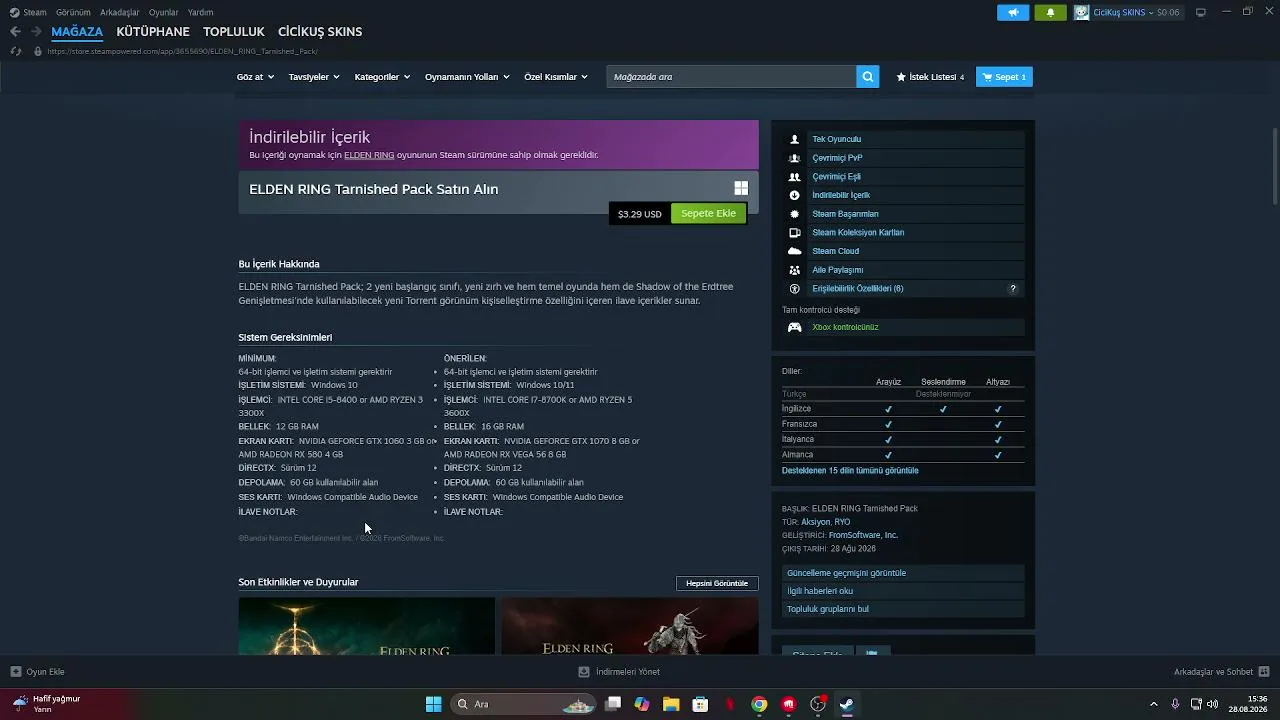Image resolution: width=1280 pixels, height=720 pixels.
Task: Open İndirmeleri Yönet downloads manager
Action: click(619, 672)
